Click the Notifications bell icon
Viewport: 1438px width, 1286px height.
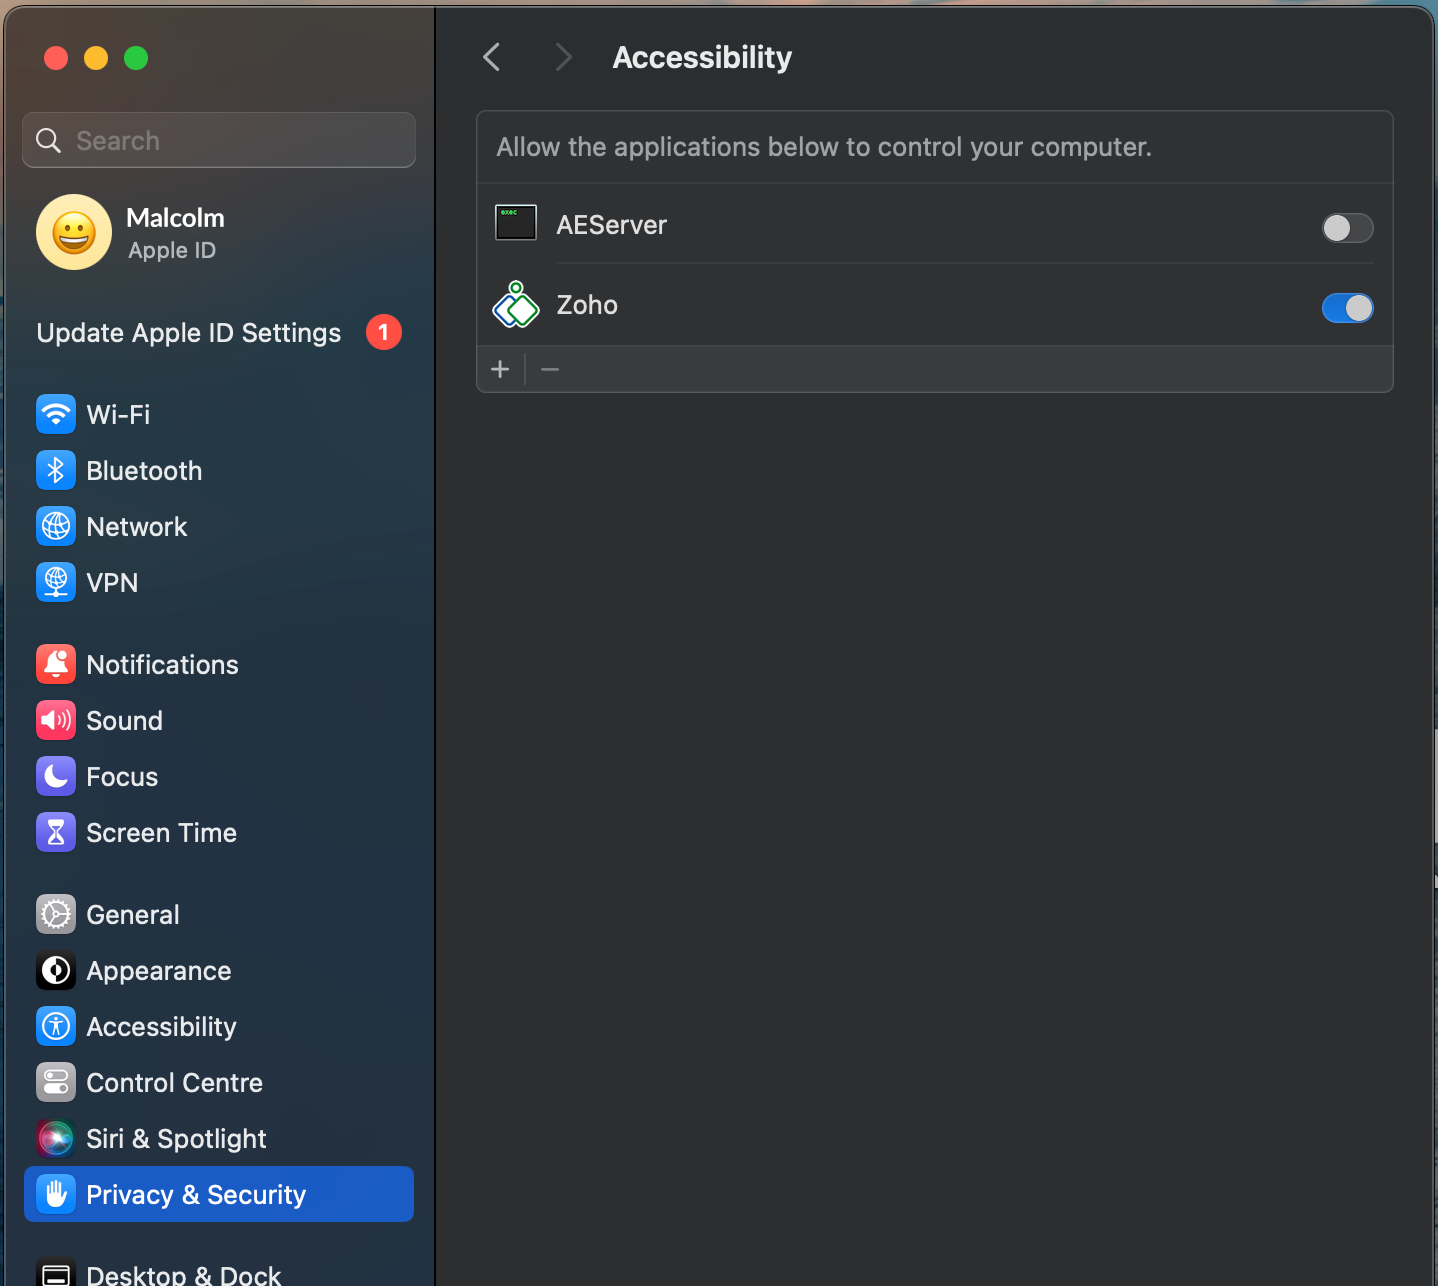pyautogui.click(x=56, y=664)
